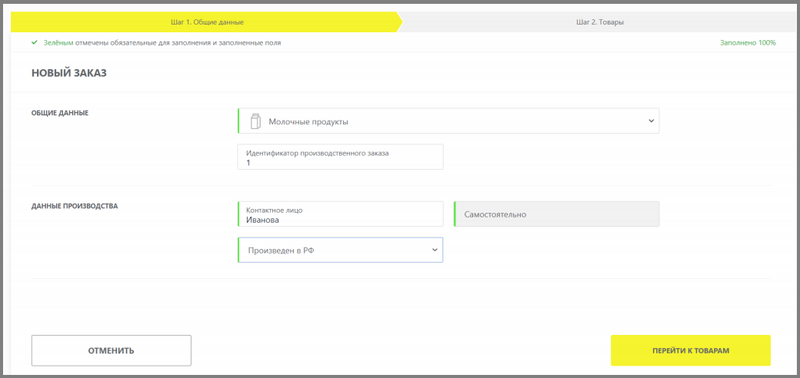Click the "Контактное лицо" input with Иванова
800x378 pixels.
[x=340, y=214]
